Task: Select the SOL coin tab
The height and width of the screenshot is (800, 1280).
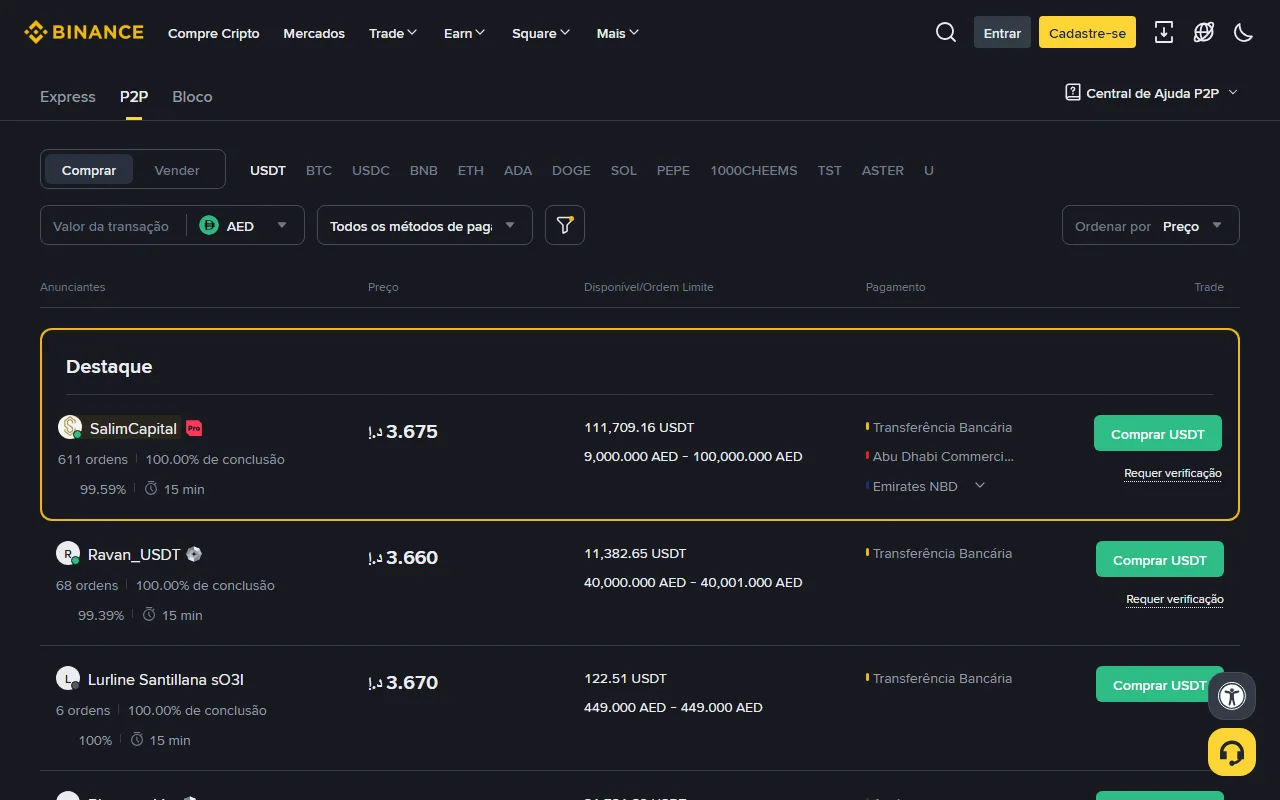Action: [x=624, y=170]
